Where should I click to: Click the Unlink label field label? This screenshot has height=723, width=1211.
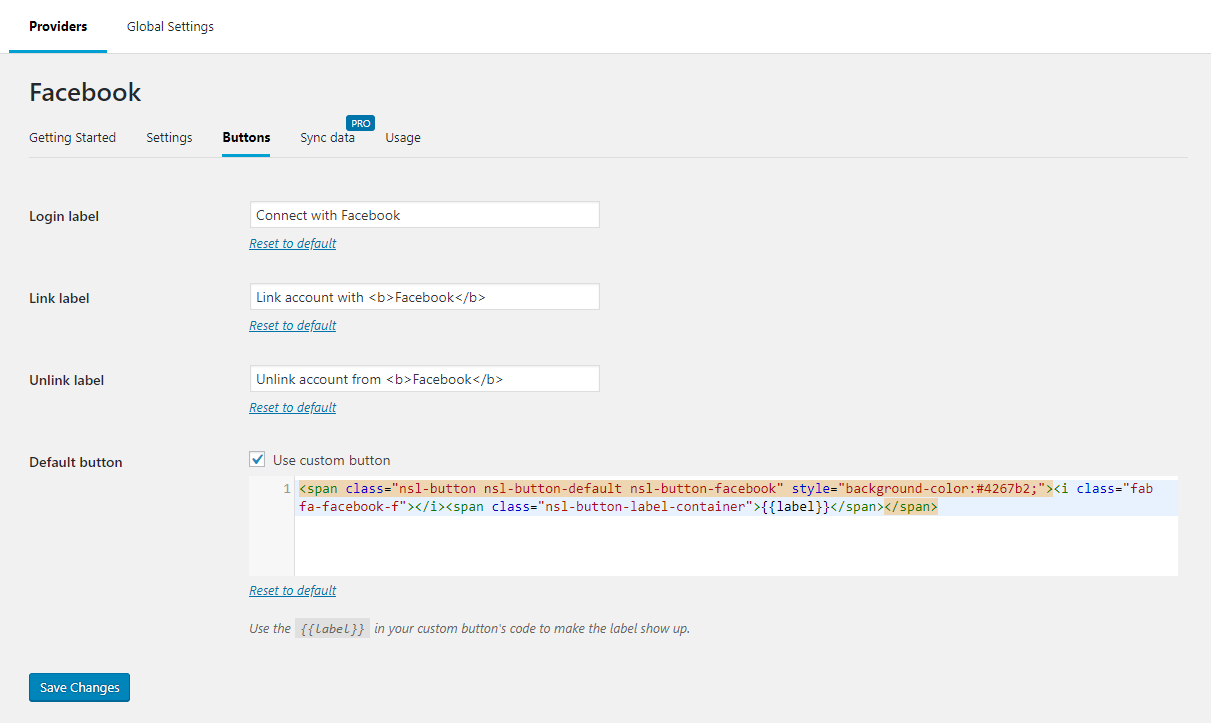coord(67,380)
